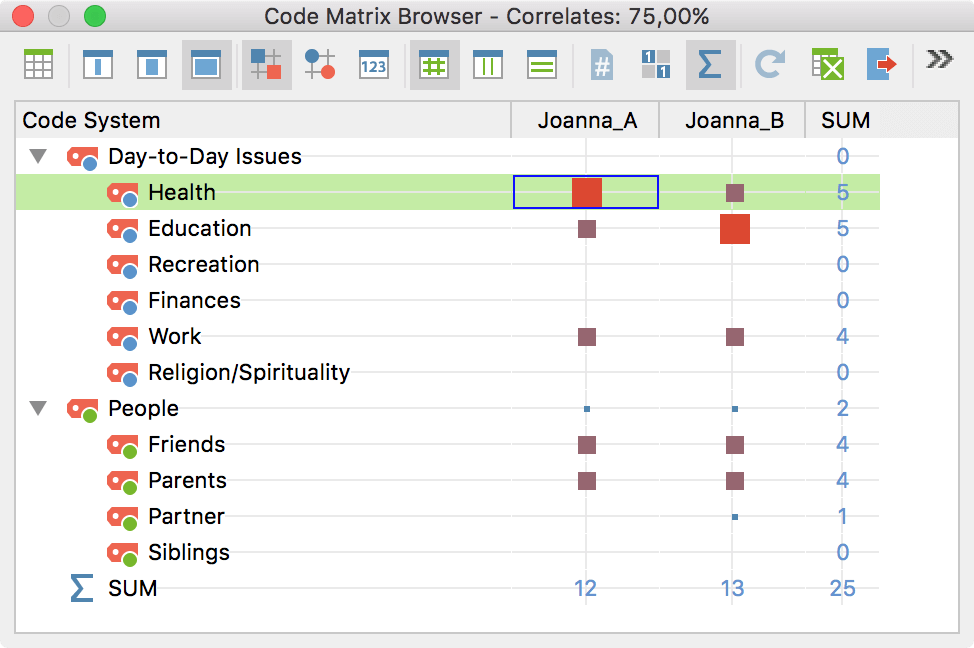The height and width of the screenshot is (648, 974).
Task: Select the Health code row
Action: tap(447, 193)
